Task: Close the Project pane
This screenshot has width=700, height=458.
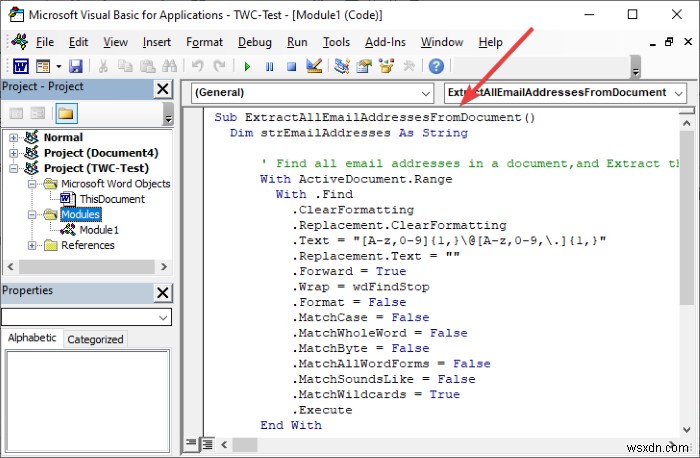Action: coord(163,89)
